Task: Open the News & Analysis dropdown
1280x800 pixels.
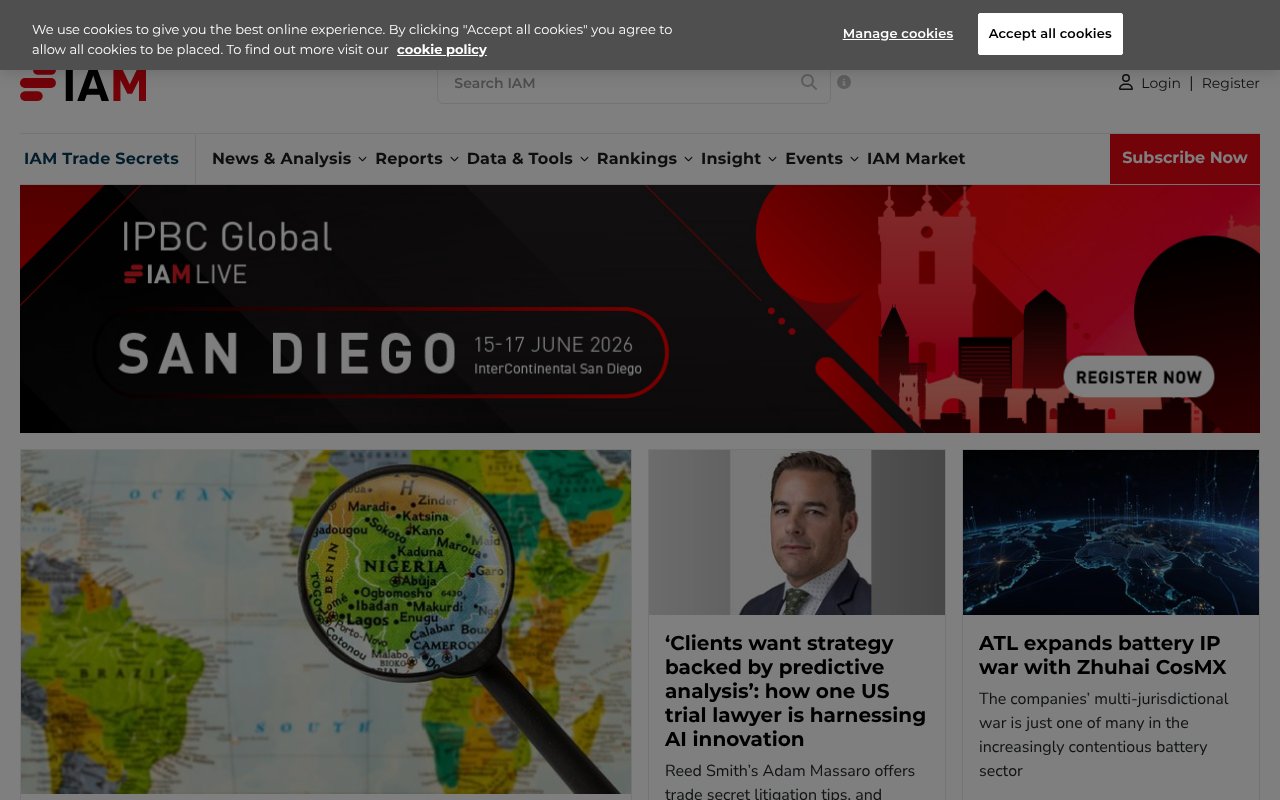Action: 281,158
